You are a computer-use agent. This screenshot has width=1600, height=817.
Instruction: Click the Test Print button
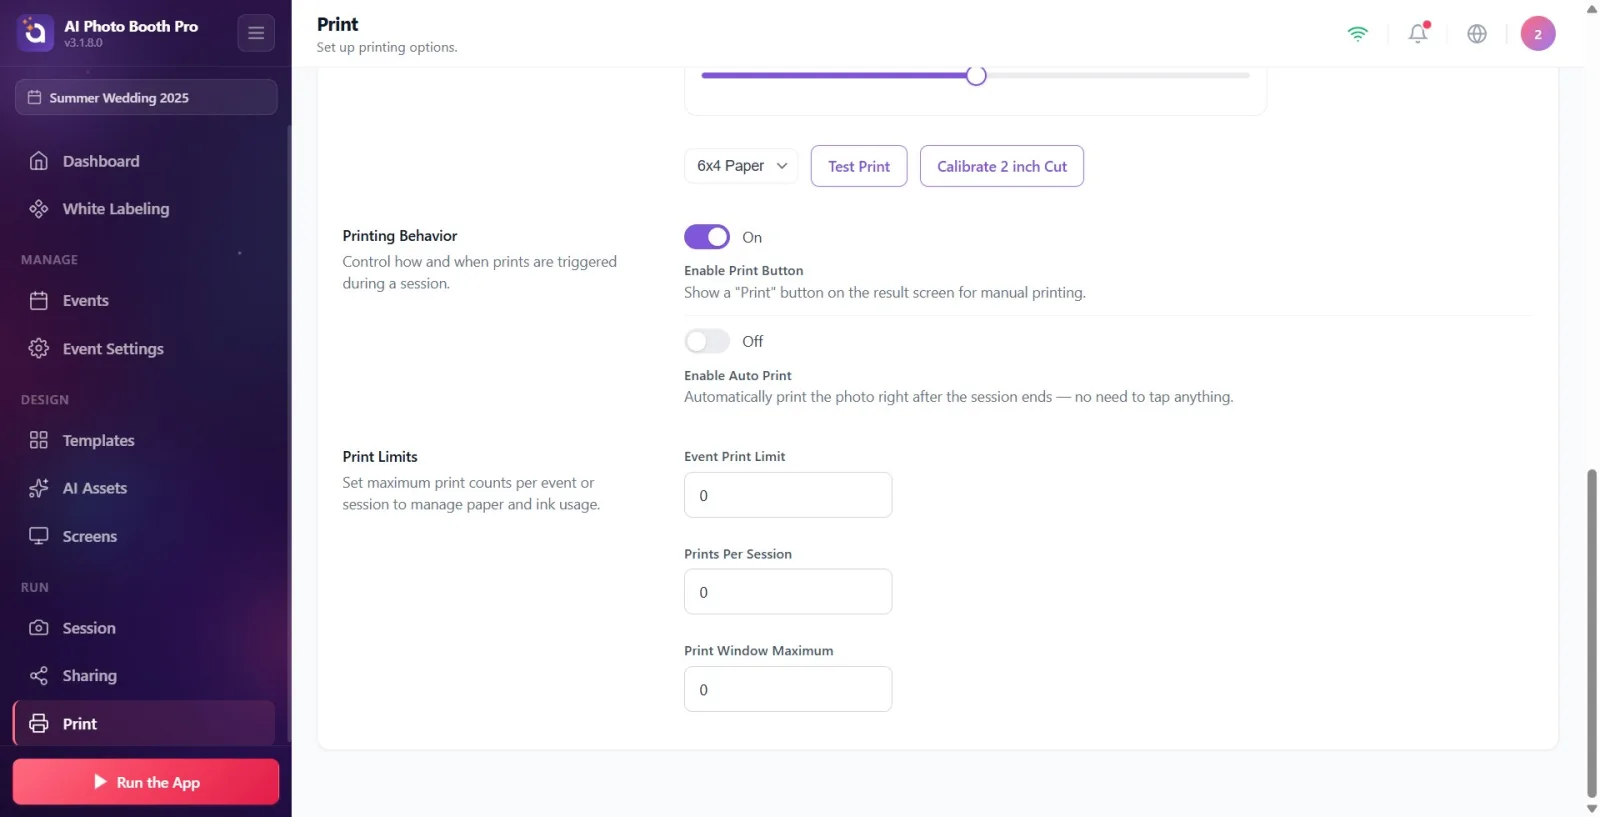coord(859,166)
